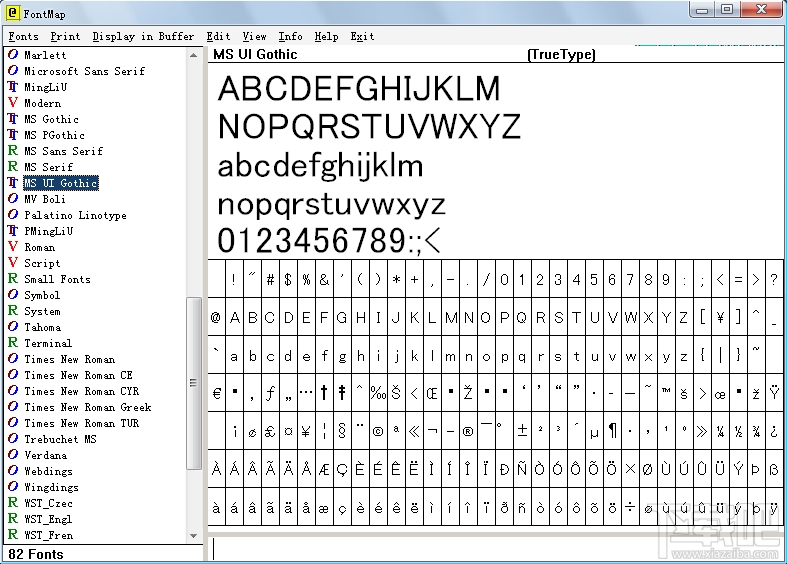Click the @ character cell
The width and height of the screenshot is (787, 564).
click(x=216, y=317)
